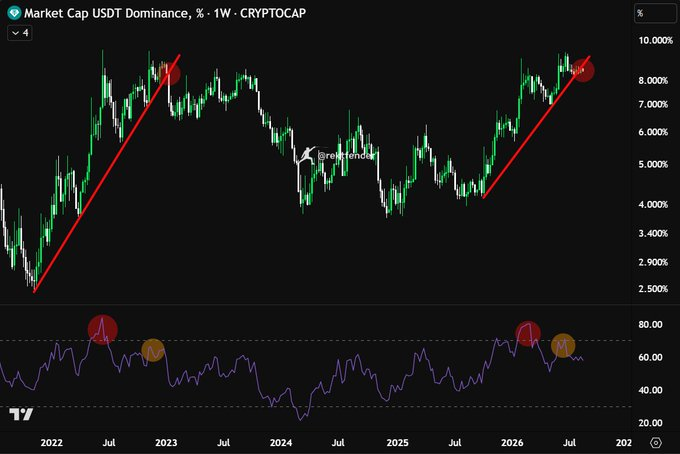Click the 2024 label on the time axis
Image resolution: width=680 pixels, height=454 pixels.
[281, 443]
